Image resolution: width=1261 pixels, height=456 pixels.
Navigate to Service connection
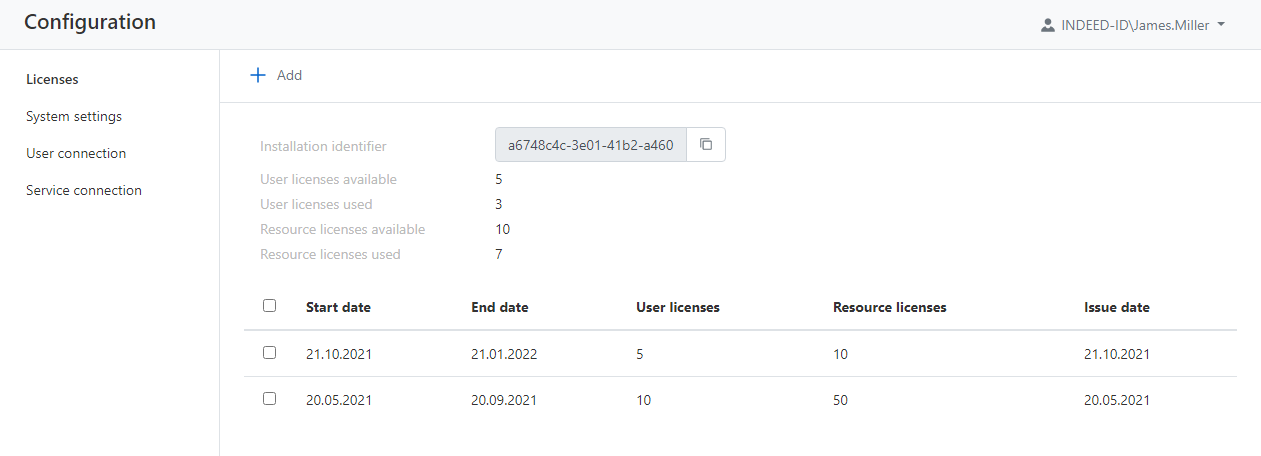[x=84, y=190]
